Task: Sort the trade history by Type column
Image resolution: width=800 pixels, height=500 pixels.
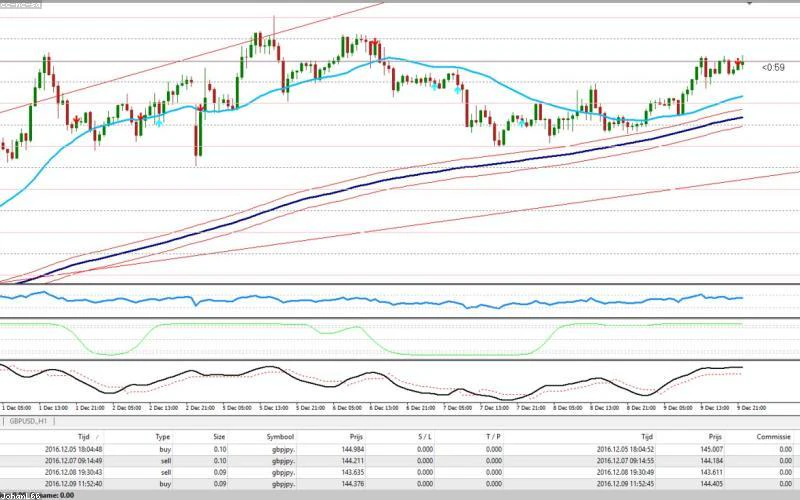Action: click(163, 437)
